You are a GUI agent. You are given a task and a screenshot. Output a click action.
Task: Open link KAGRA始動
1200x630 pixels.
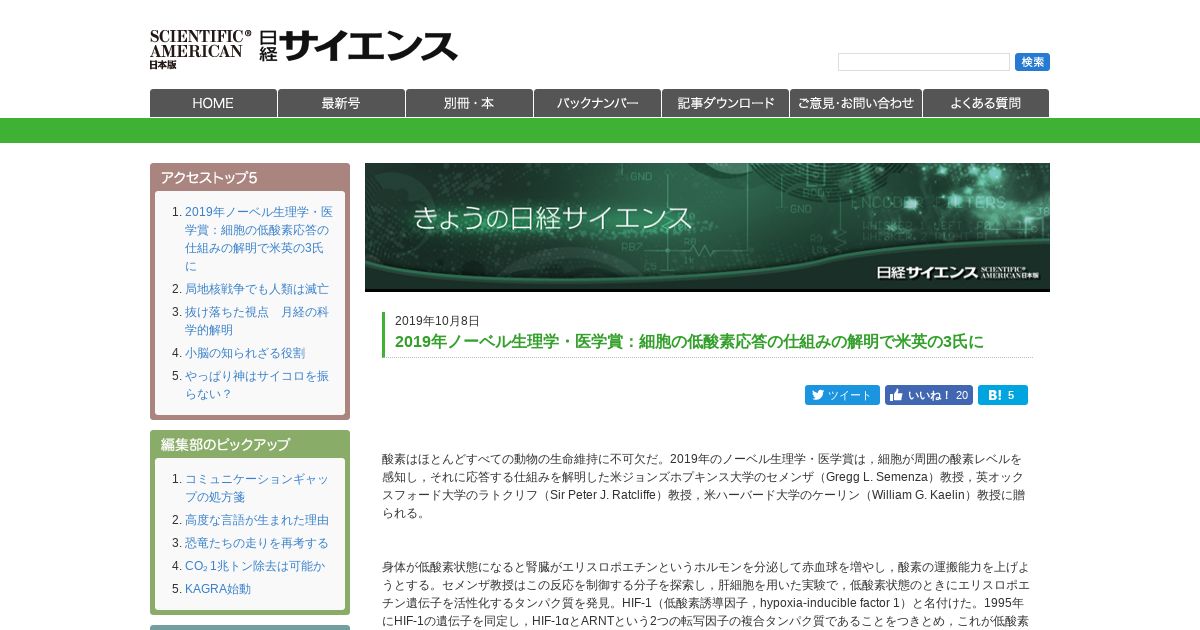[x=218, y=589]
